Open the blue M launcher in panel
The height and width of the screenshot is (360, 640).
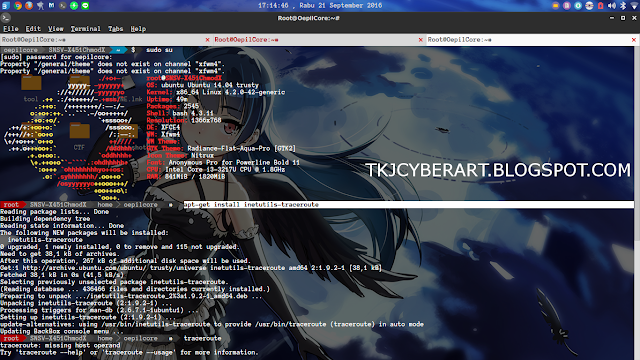51,5
